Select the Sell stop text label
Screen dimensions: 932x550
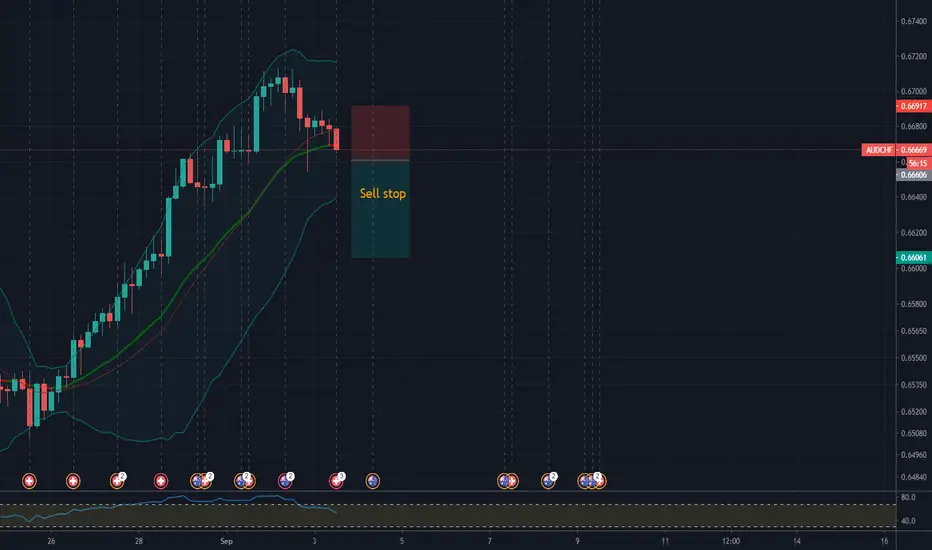tap(383, 193)
